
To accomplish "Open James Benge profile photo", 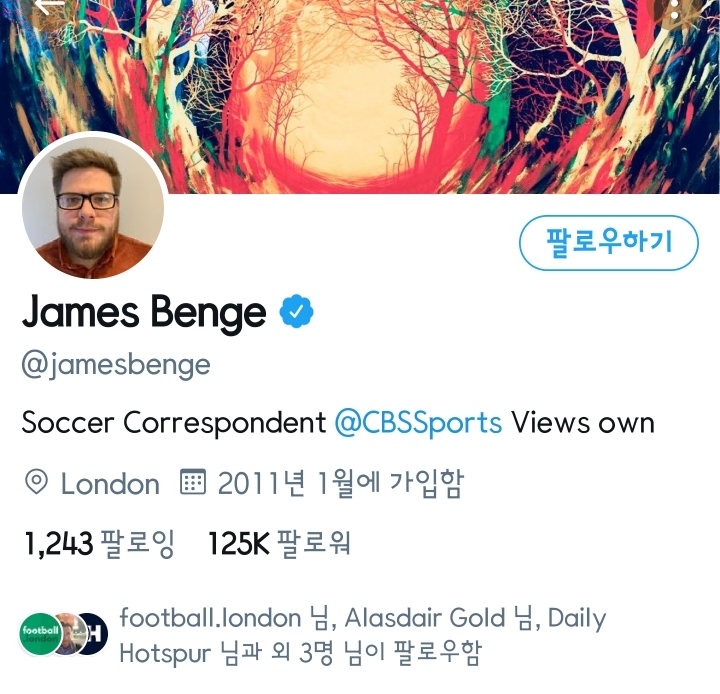I will tap(93, 207).
